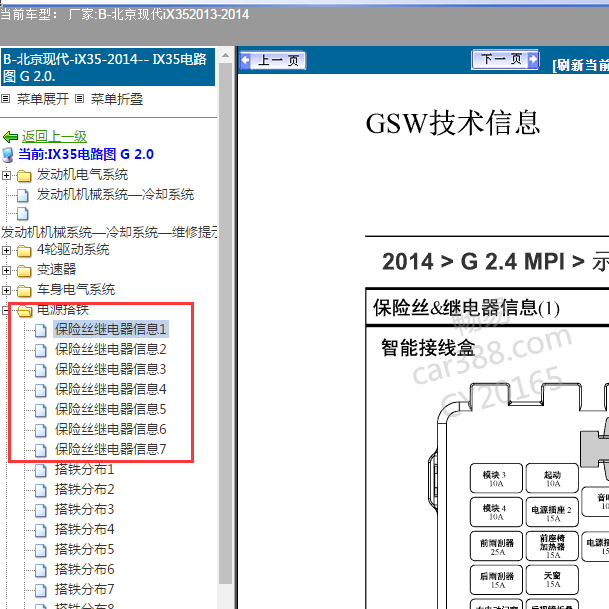Click 当前:IX35电路图 G 2.0 heading
Viewport: 609px width, 609px height.
[86, 154]
